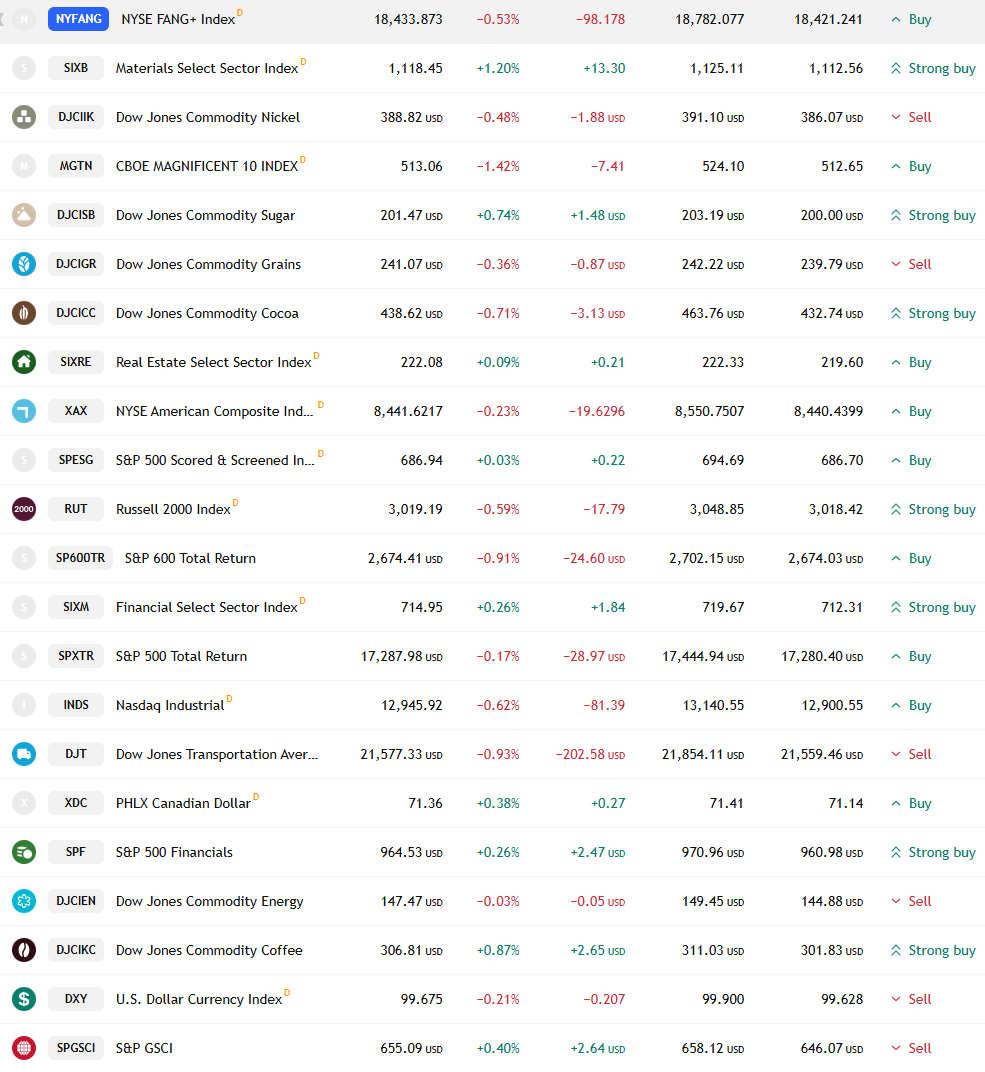Click the XAX ticker badge

click(76, 411)
